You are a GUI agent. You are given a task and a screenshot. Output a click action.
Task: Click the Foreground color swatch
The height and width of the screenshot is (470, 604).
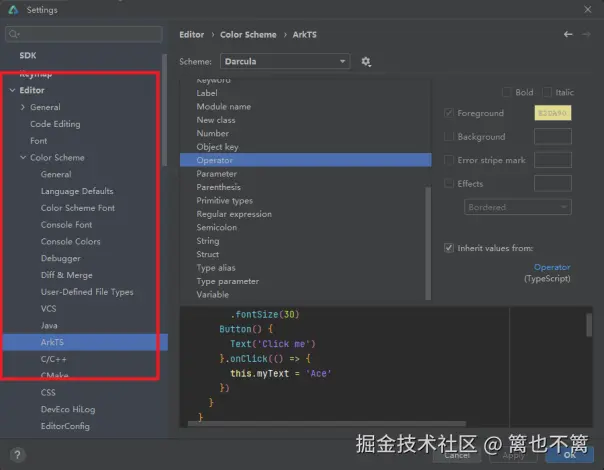[x=553, y=113]
